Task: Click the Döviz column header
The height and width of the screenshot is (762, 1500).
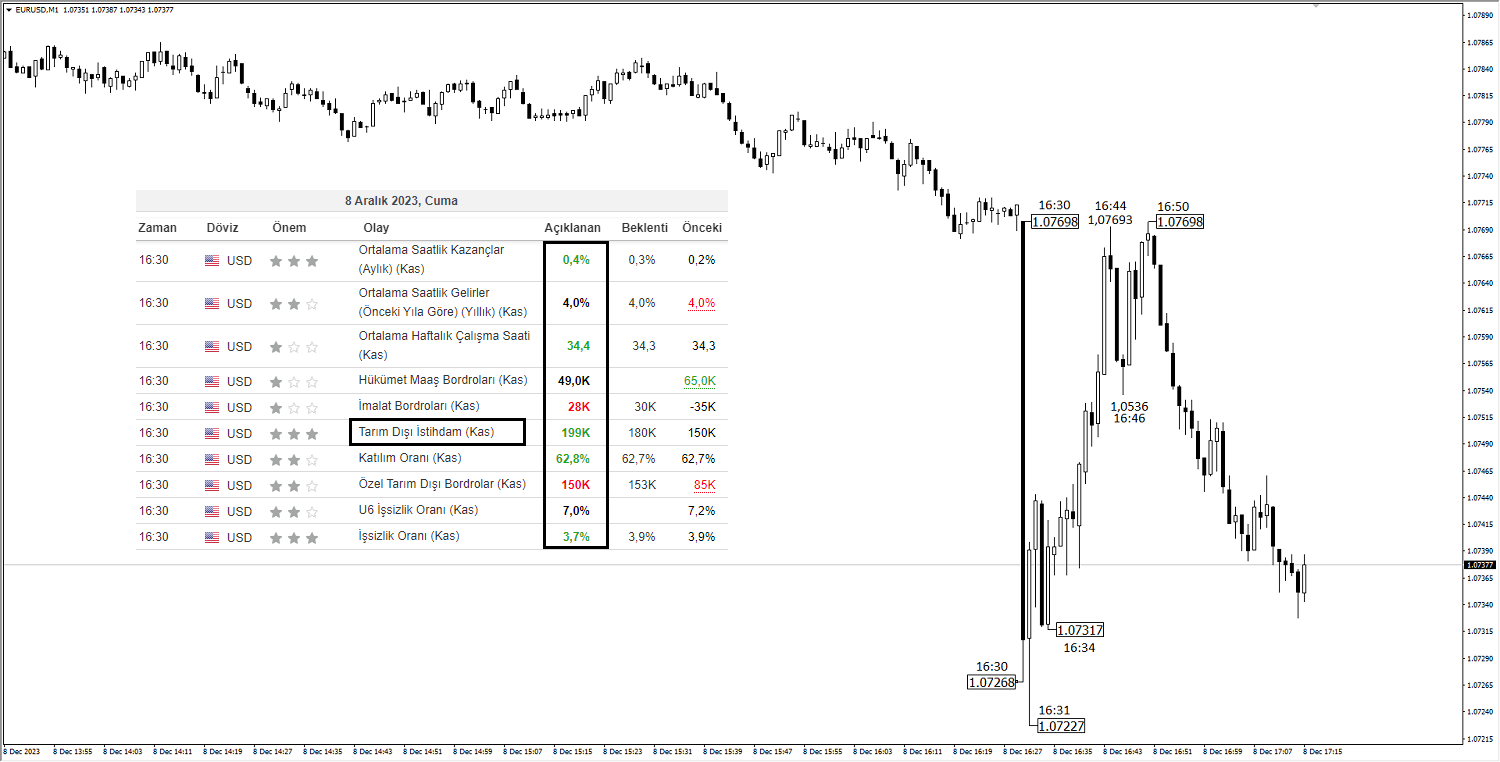Action: 223,228
